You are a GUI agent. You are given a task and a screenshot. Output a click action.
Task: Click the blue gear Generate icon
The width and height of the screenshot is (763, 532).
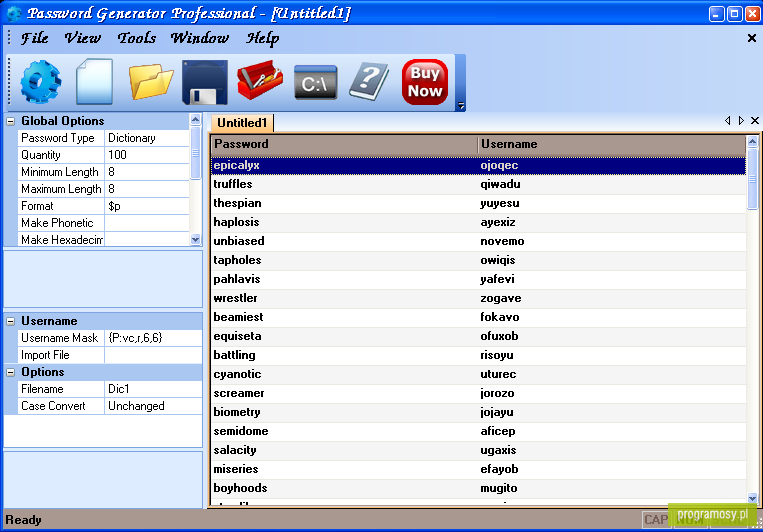click(41, 82)
